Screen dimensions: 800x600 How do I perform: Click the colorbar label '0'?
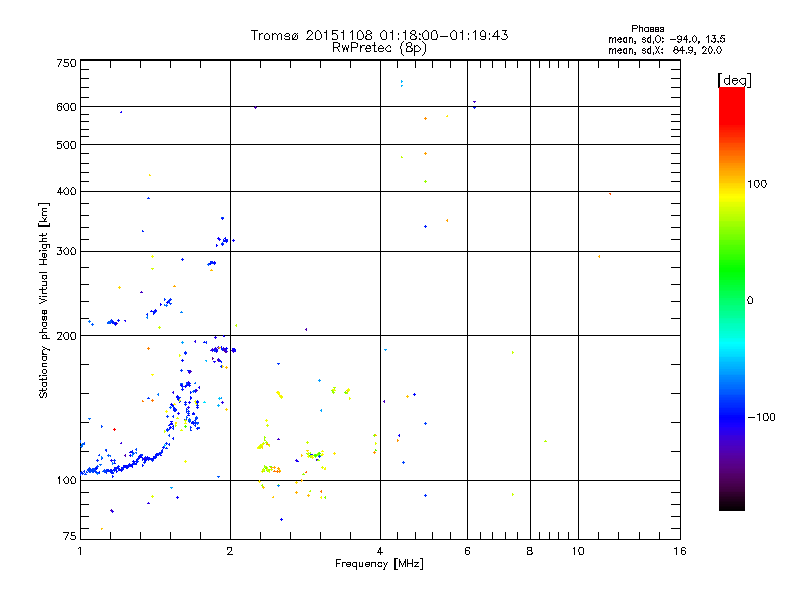(x=750, y=300)
